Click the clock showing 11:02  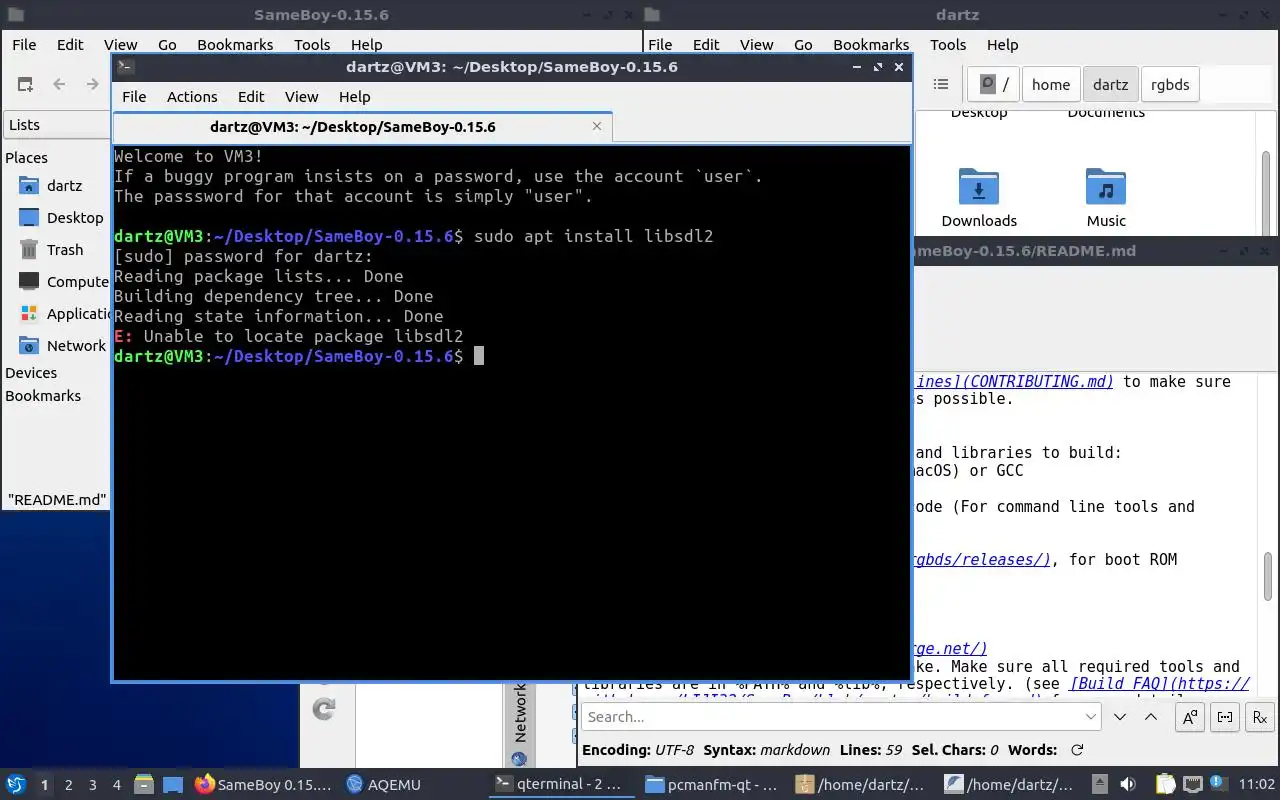1257,785
